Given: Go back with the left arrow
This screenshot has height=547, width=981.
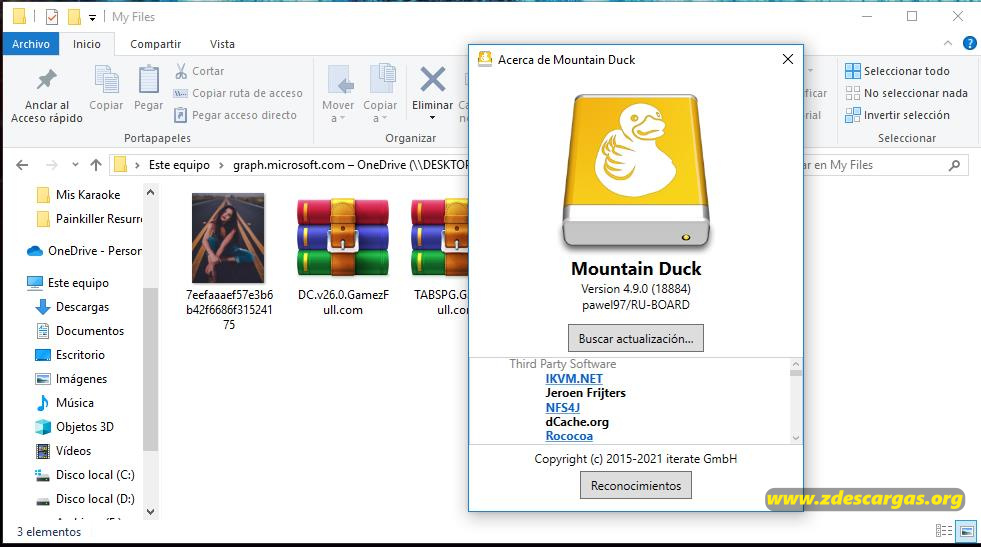Looking at the screenshot, I should (22, 165).
